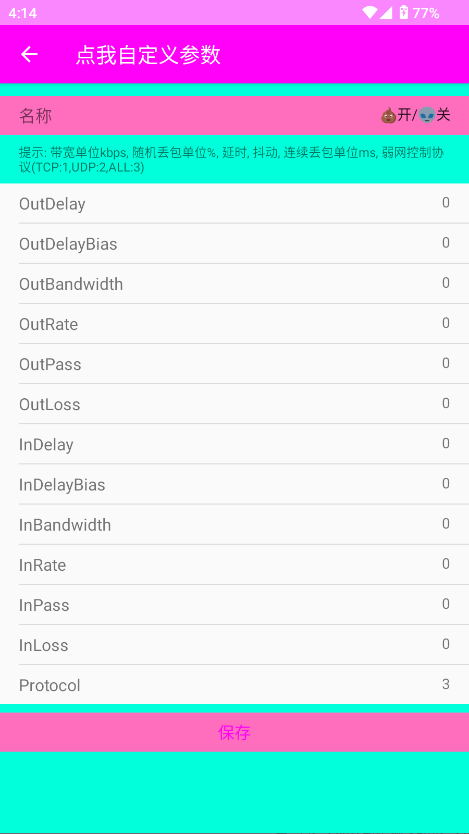Edit the InPass value
The height and width of the screenshot is (834, 469).
tap(446, 604)
